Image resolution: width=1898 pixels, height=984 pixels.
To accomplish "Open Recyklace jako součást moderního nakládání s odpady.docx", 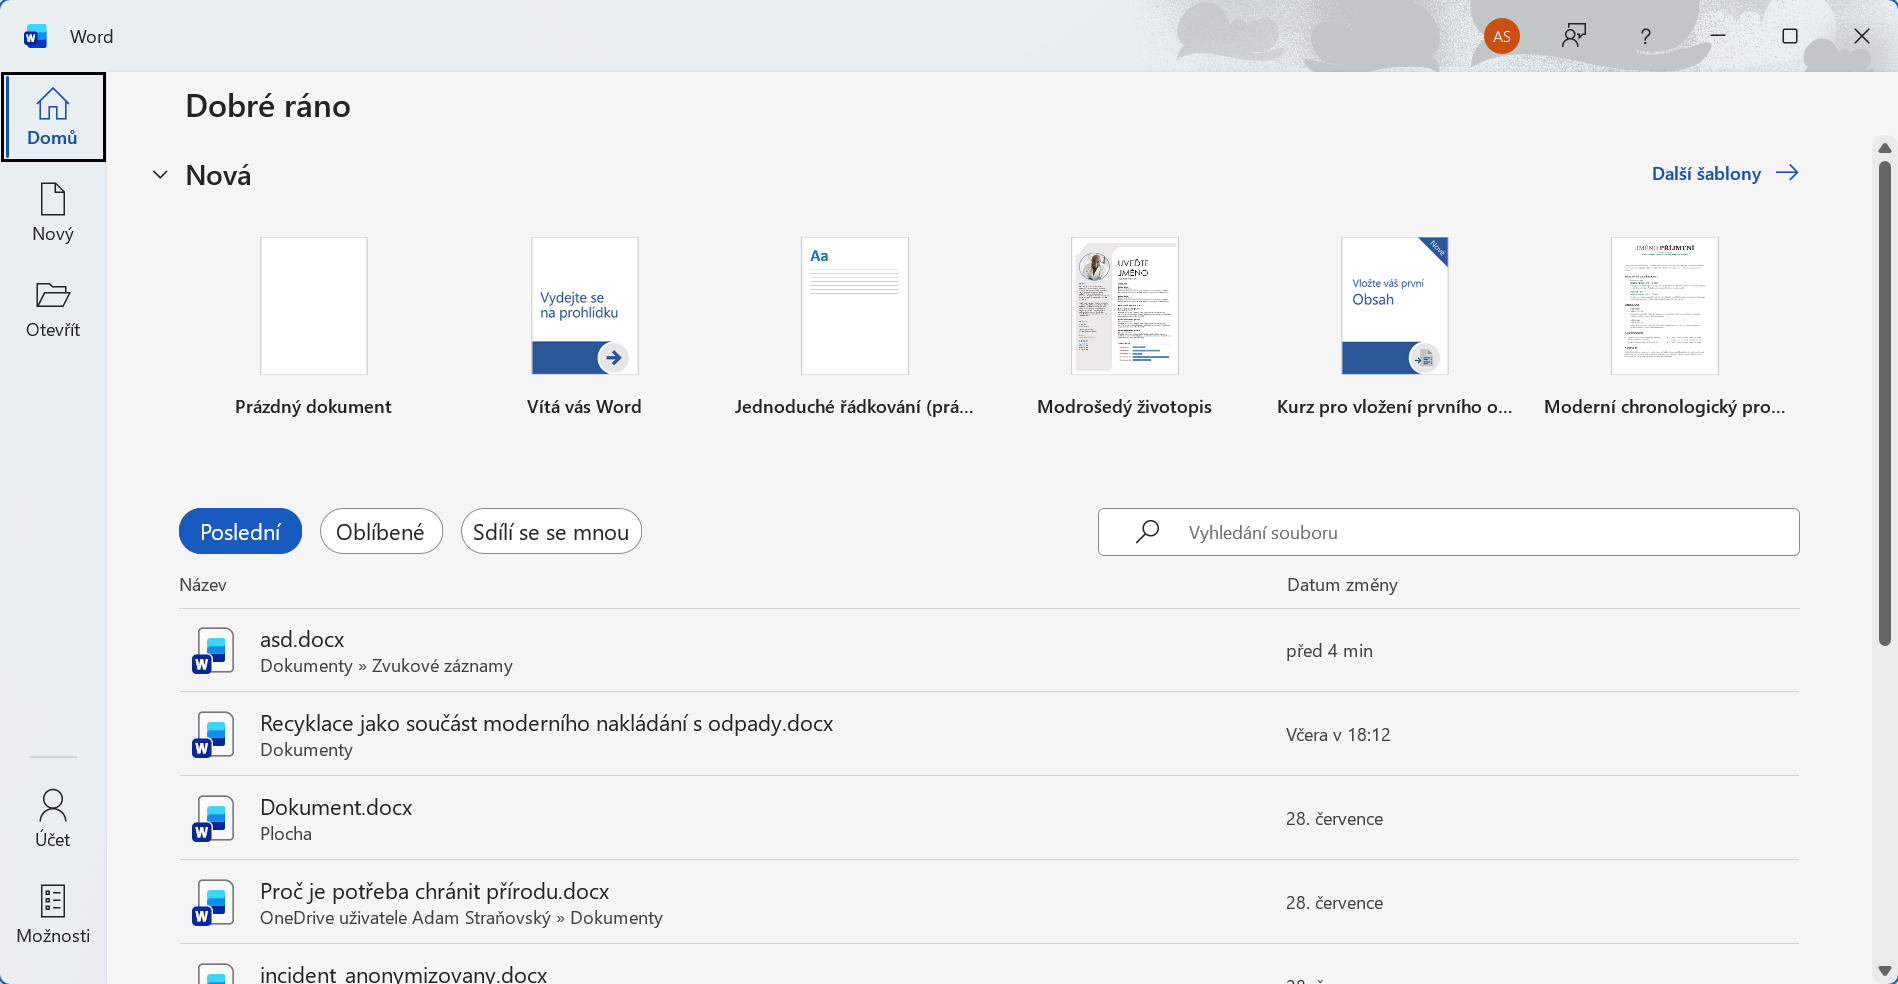I will [989, 735].
